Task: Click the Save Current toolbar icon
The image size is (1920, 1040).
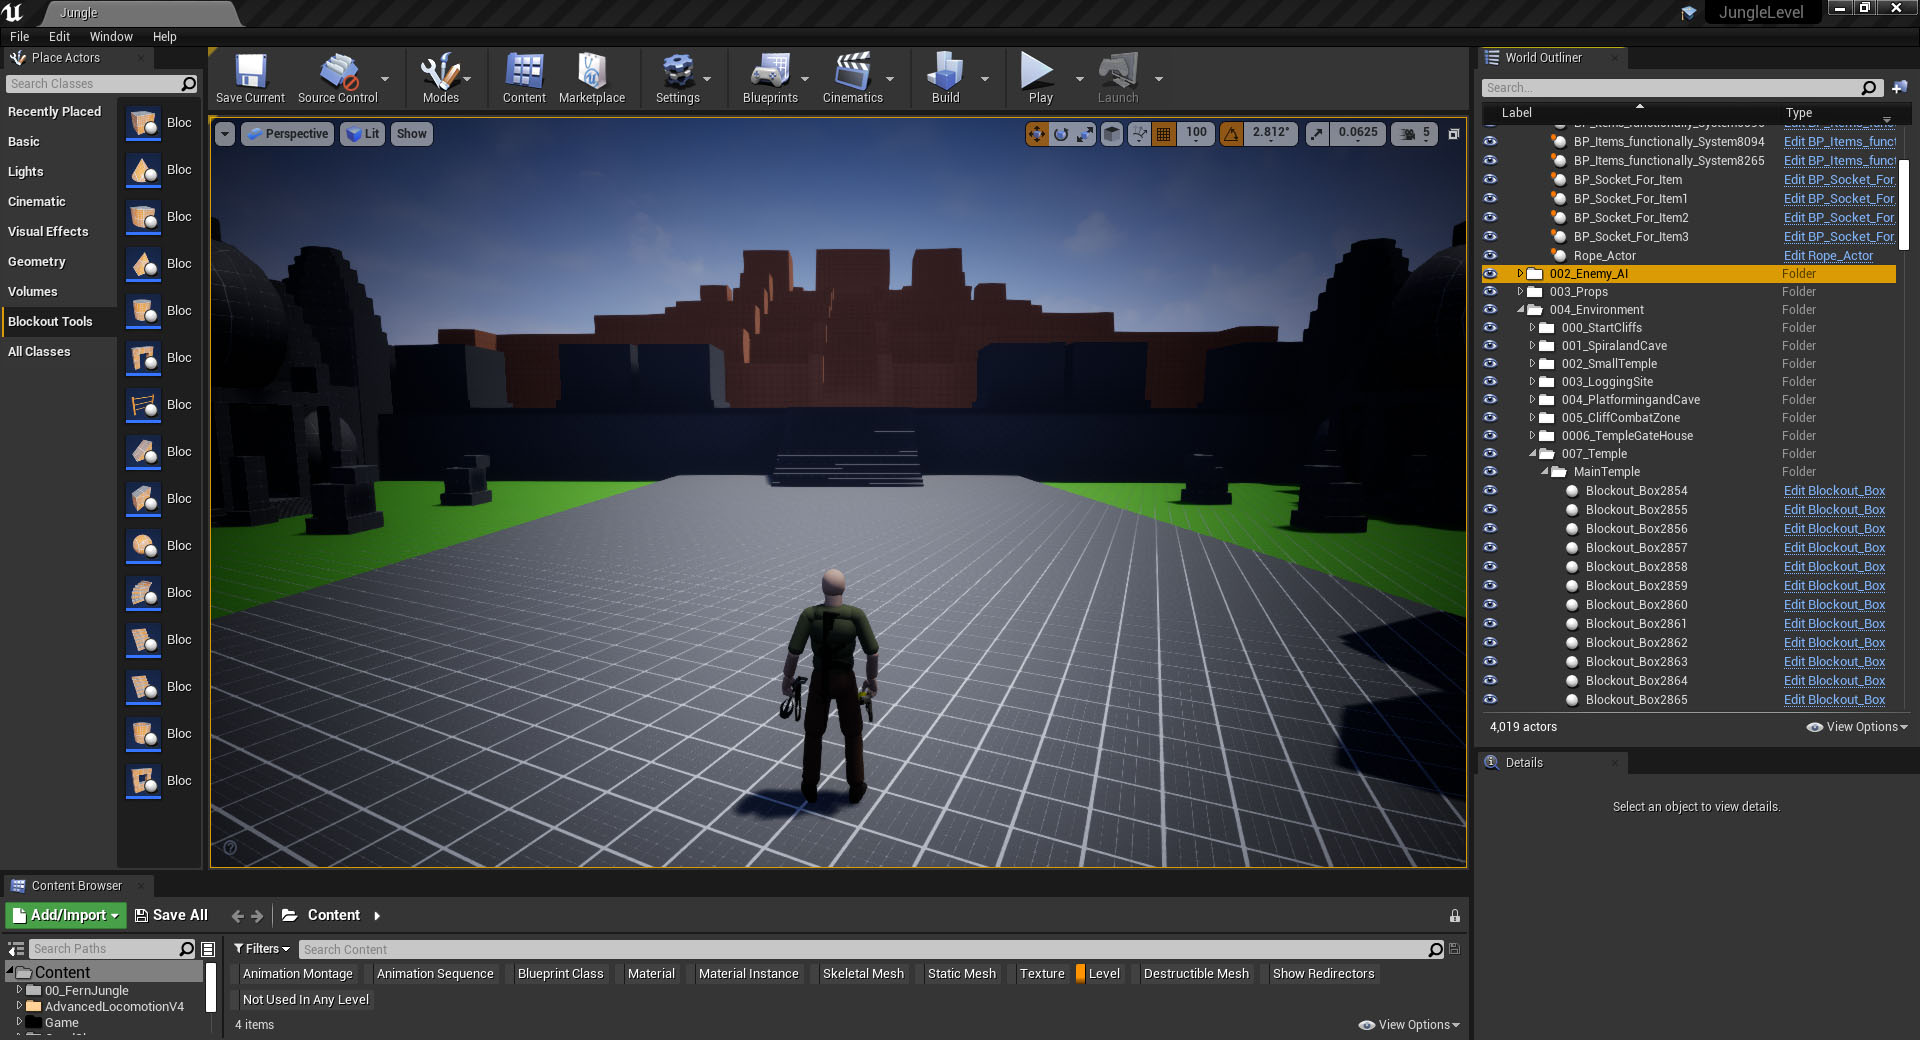Action: coord(250,74)
